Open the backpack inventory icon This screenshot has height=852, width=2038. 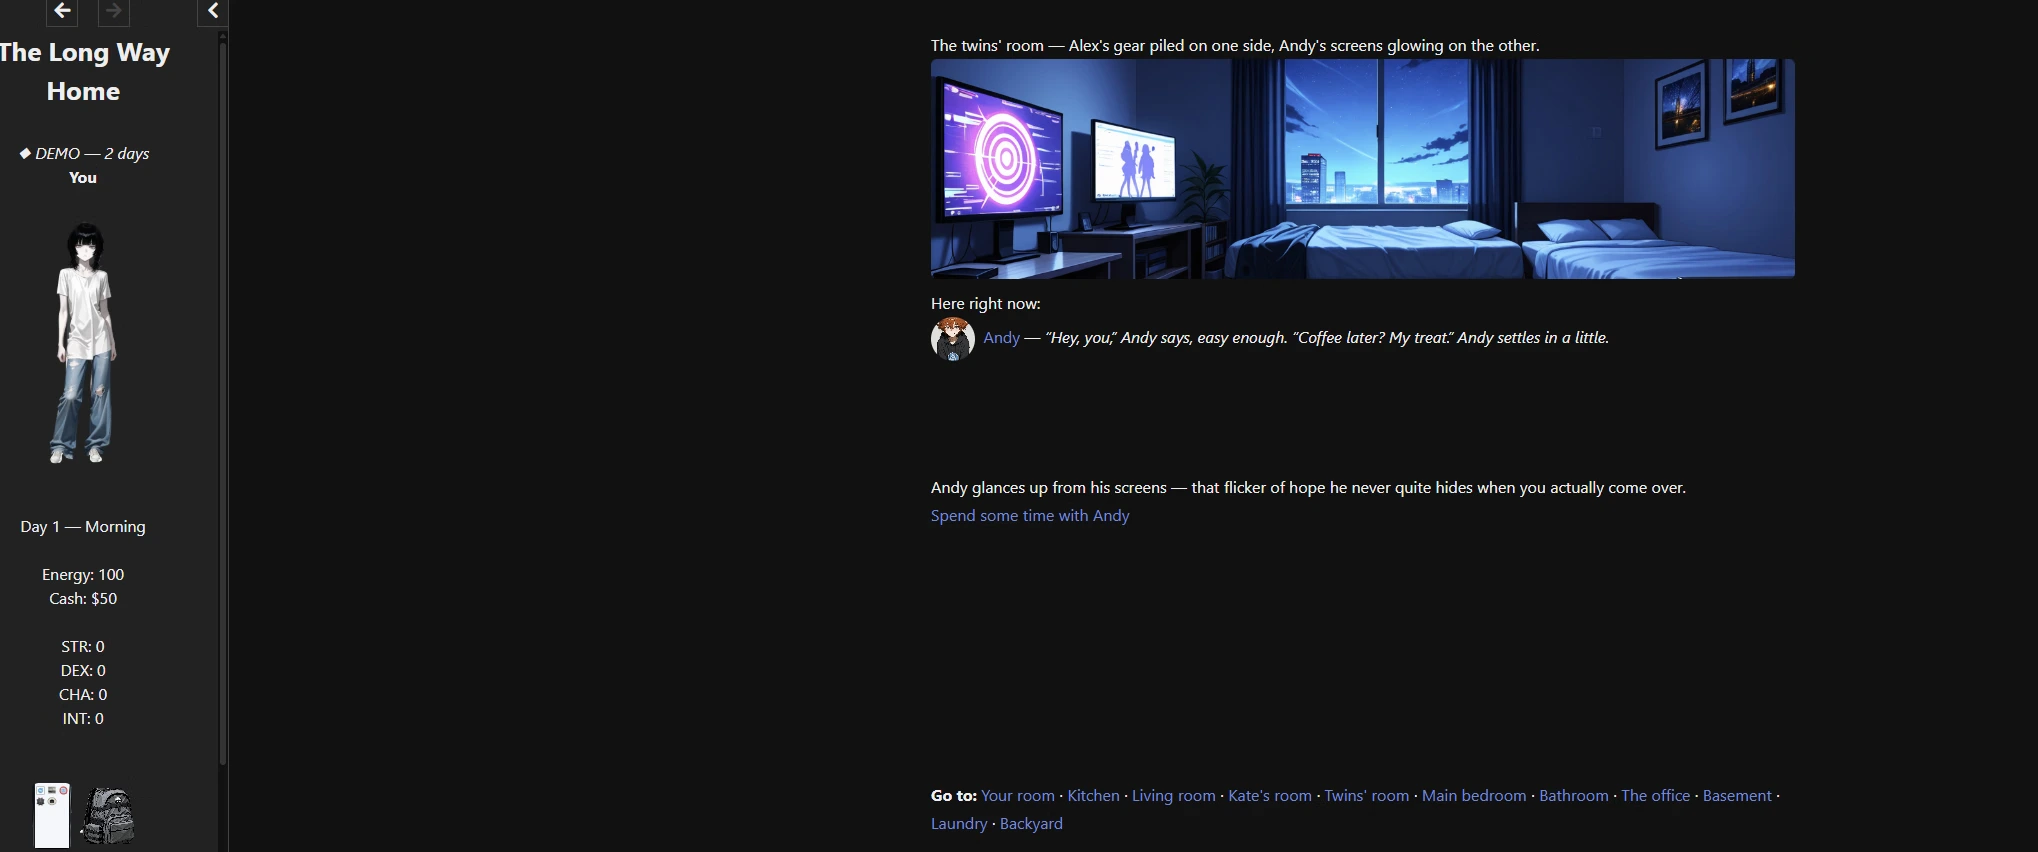[108, 816]
